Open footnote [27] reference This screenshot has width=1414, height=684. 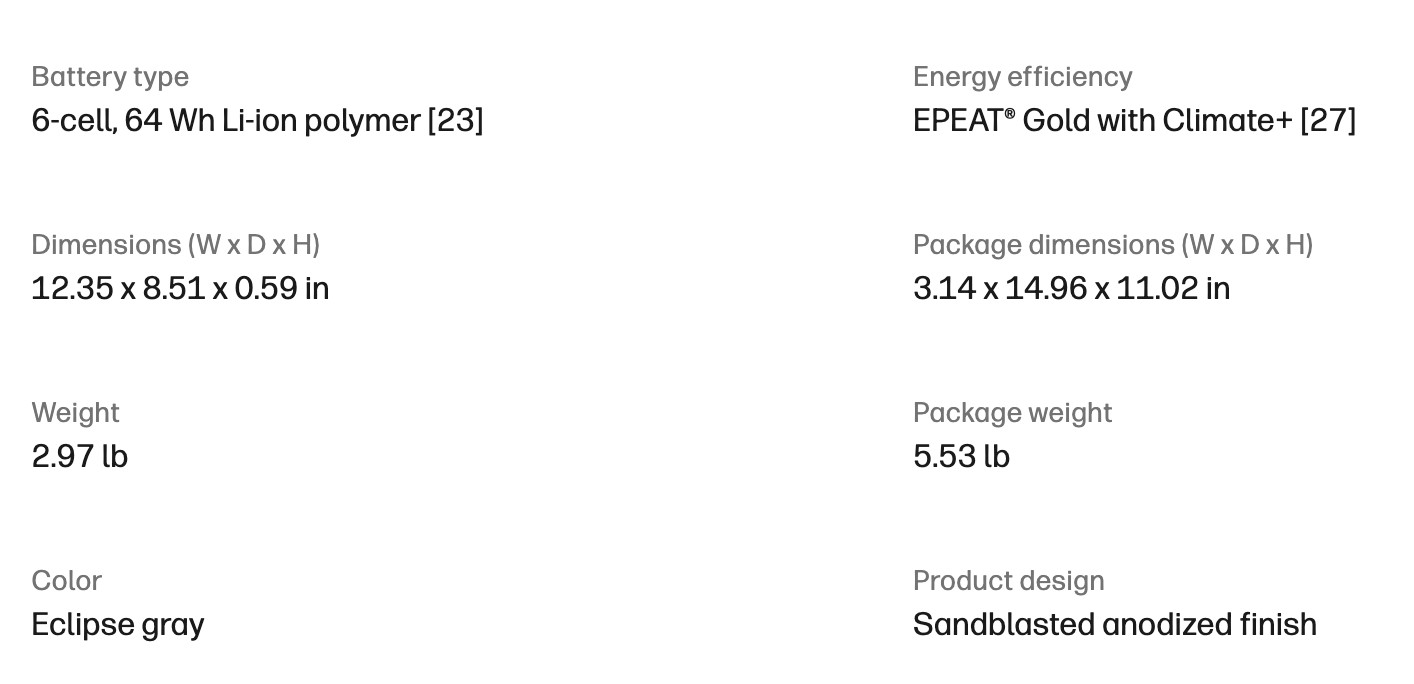[x=1328, y=121]
